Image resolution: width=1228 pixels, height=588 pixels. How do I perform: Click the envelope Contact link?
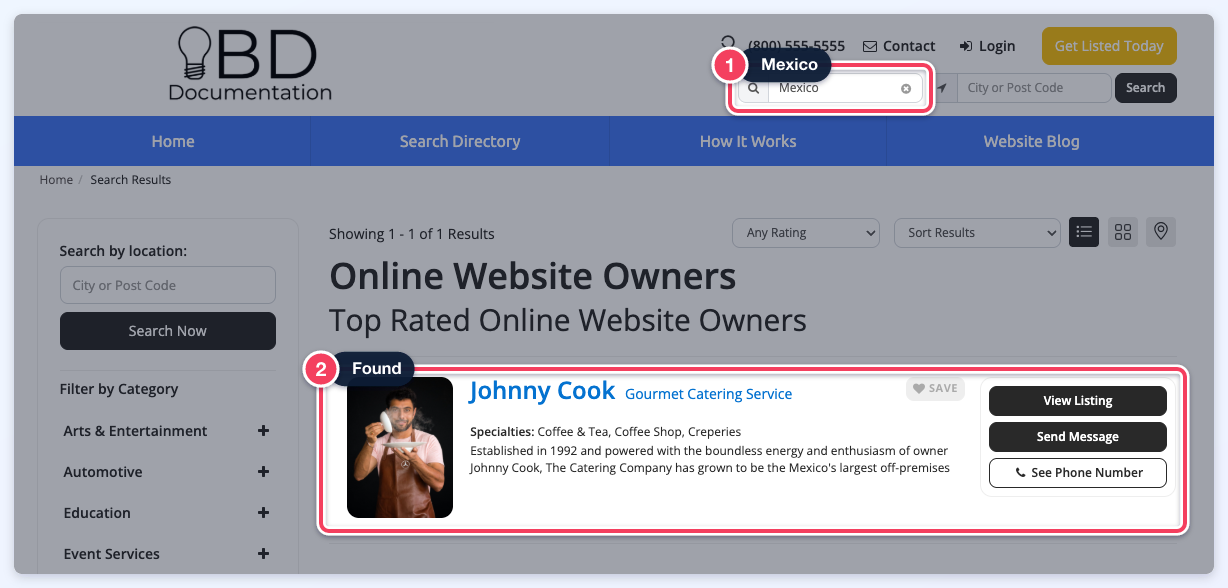[x=899, y=46]
